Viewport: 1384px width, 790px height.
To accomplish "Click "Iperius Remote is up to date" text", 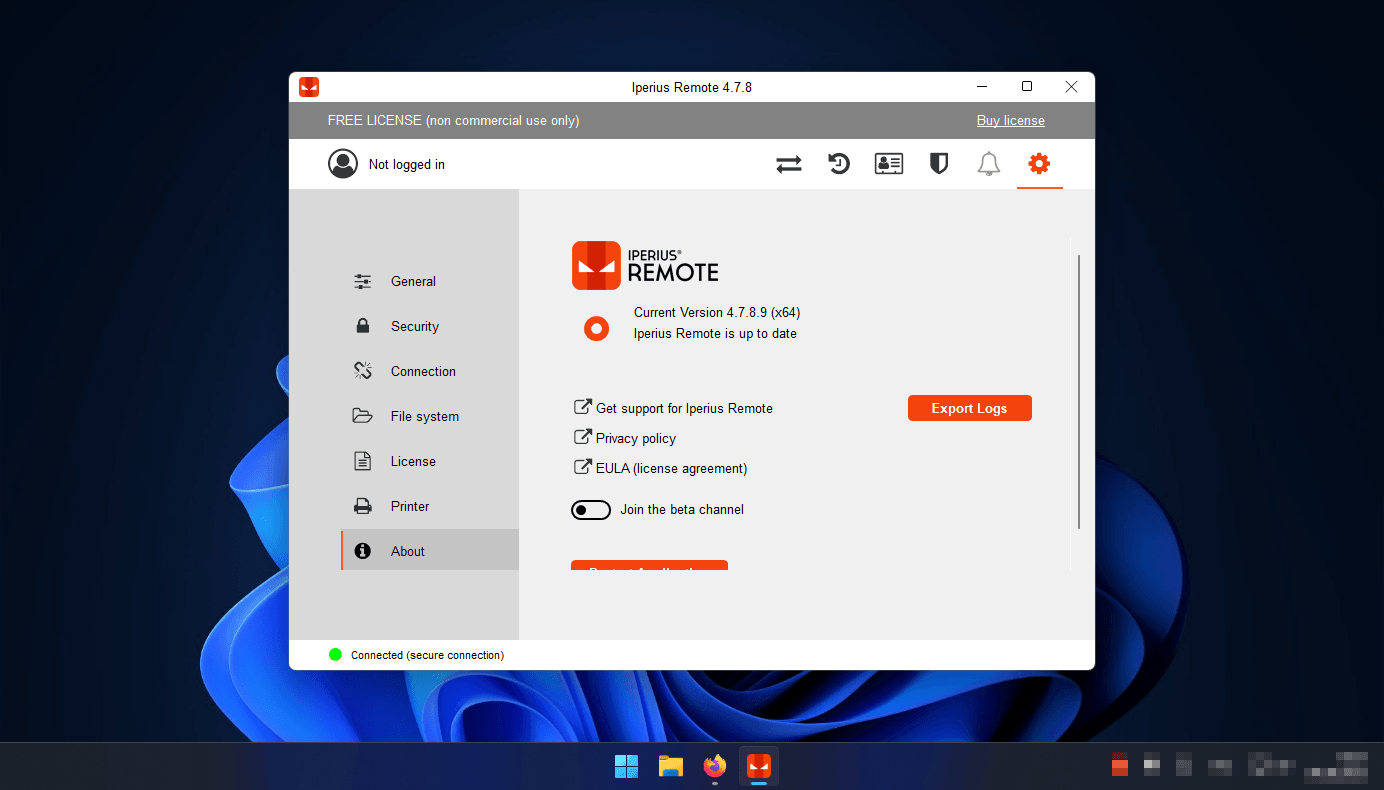I will coord(715,334).
